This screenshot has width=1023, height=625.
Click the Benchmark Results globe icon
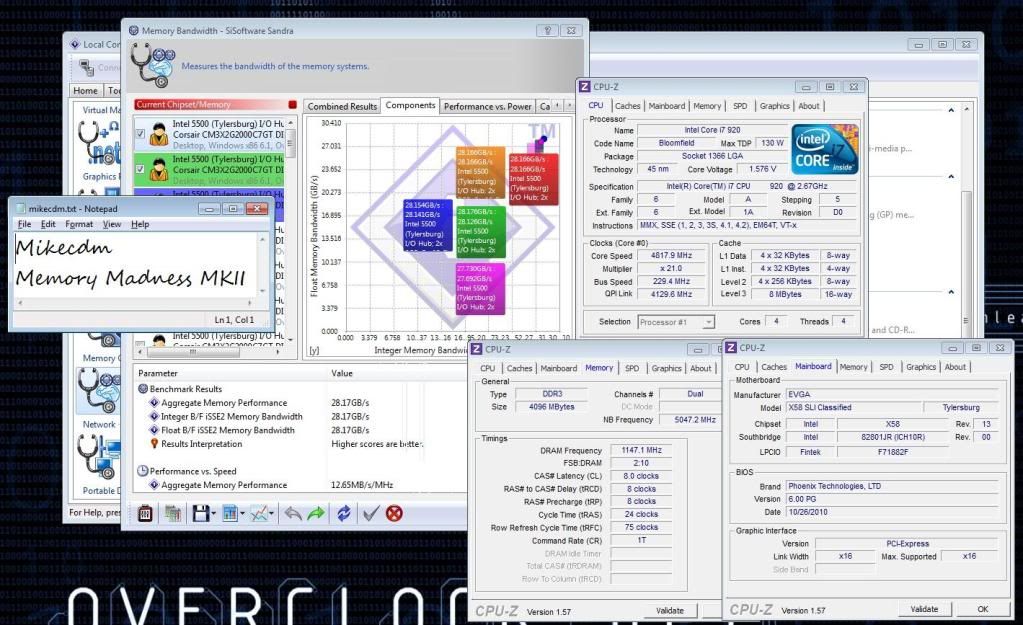click(x=143, y=389)
